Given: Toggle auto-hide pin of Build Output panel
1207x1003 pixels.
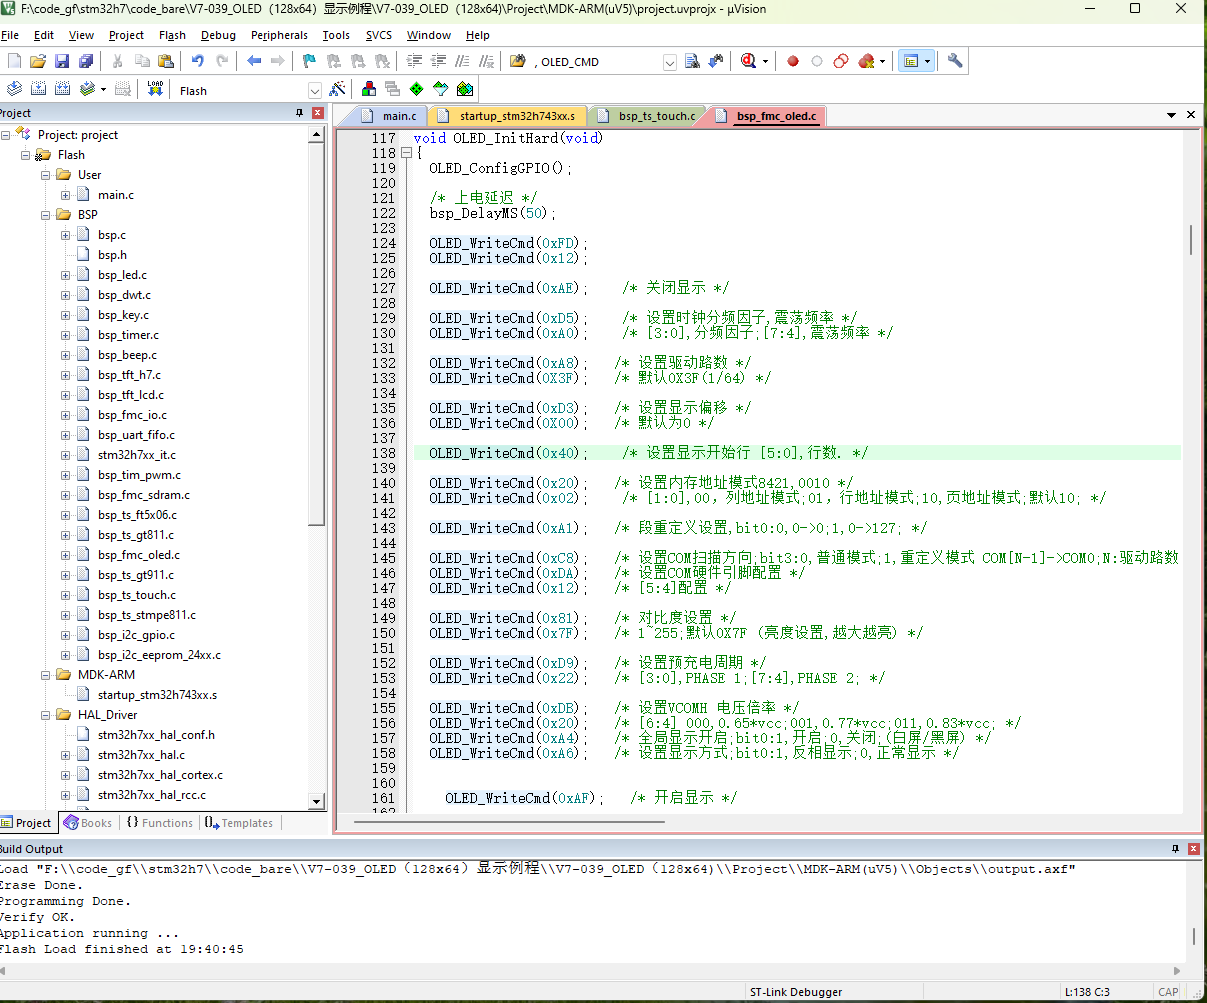Looking at the screenshot, I should [x=1176, y=849].
